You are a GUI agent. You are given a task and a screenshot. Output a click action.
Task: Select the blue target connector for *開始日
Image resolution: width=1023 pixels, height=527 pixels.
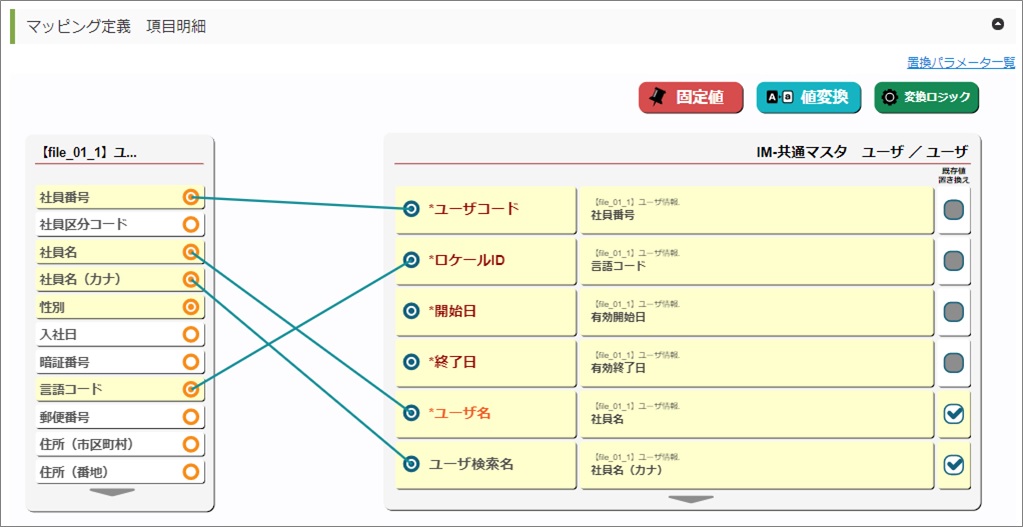(x=410, y=311)
